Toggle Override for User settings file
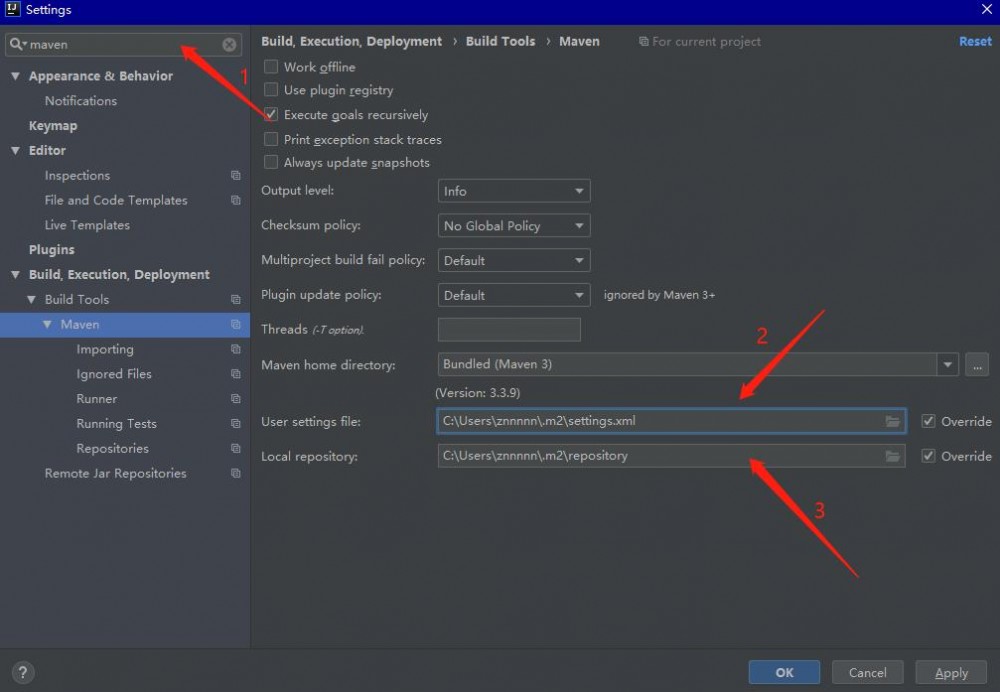Viewport: 1000px width, 692px height. (x=929, y=422)
